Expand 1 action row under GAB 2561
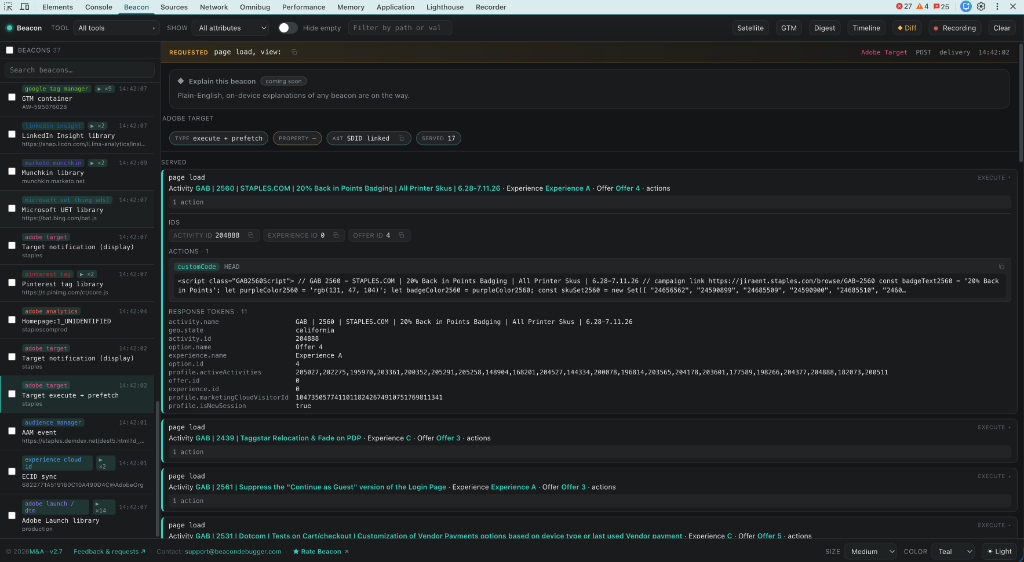This screenshot has height=562, width=1024. coord(590,501)
